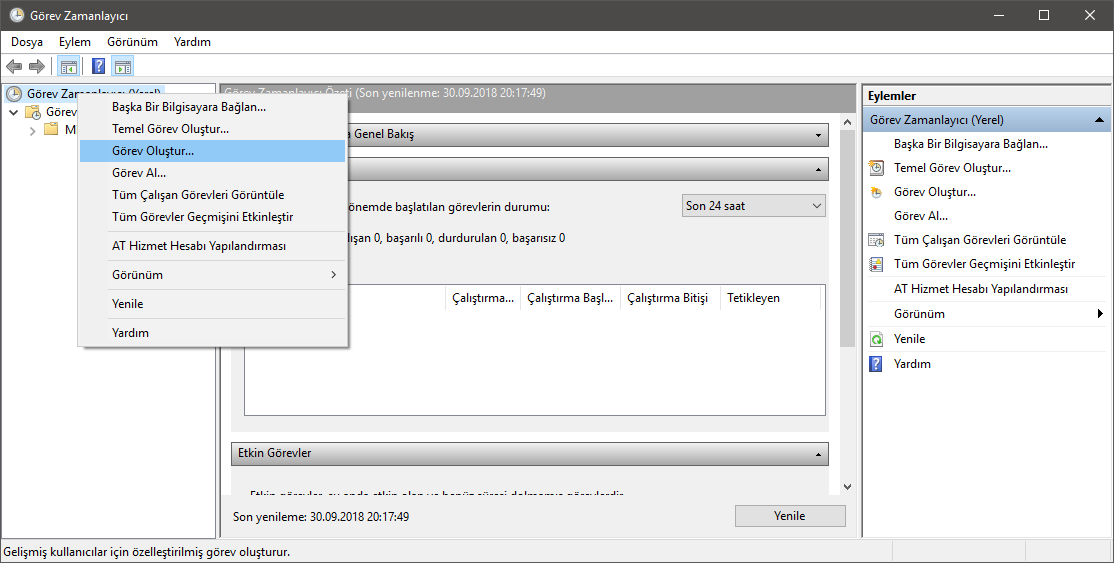Click the Görev Oluştur icon in Eylemler pane
1114x563 pixels.
pos(877,192)
